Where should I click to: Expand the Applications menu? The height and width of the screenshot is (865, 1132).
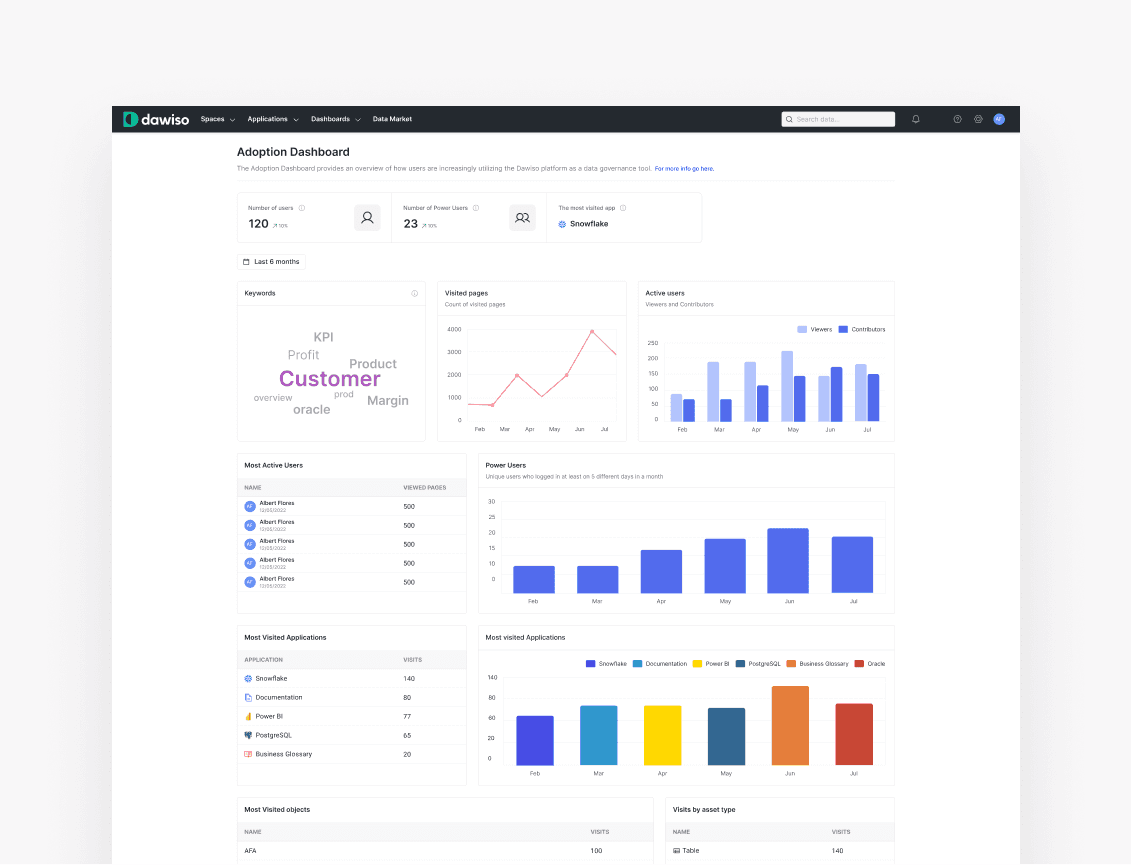[273, 119]
